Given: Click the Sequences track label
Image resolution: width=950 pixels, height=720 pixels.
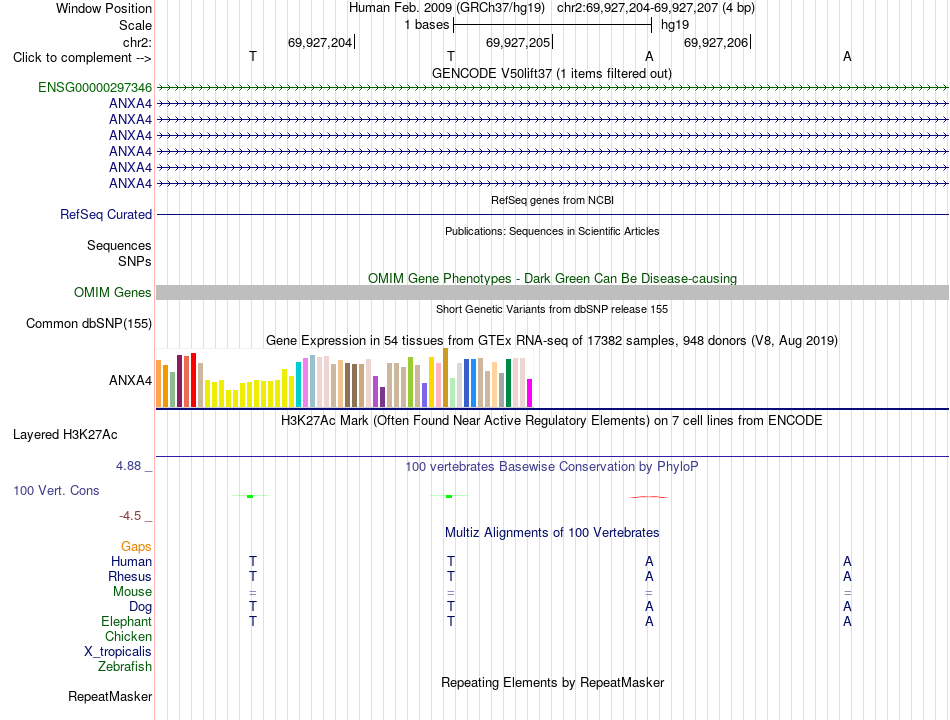Looking at the screenshot, I should click(119, 245).
